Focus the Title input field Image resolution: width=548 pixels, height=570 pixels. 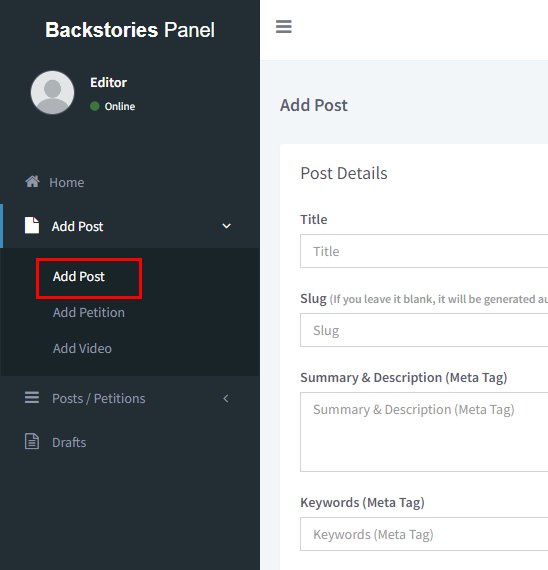click(x=424, y=251)
